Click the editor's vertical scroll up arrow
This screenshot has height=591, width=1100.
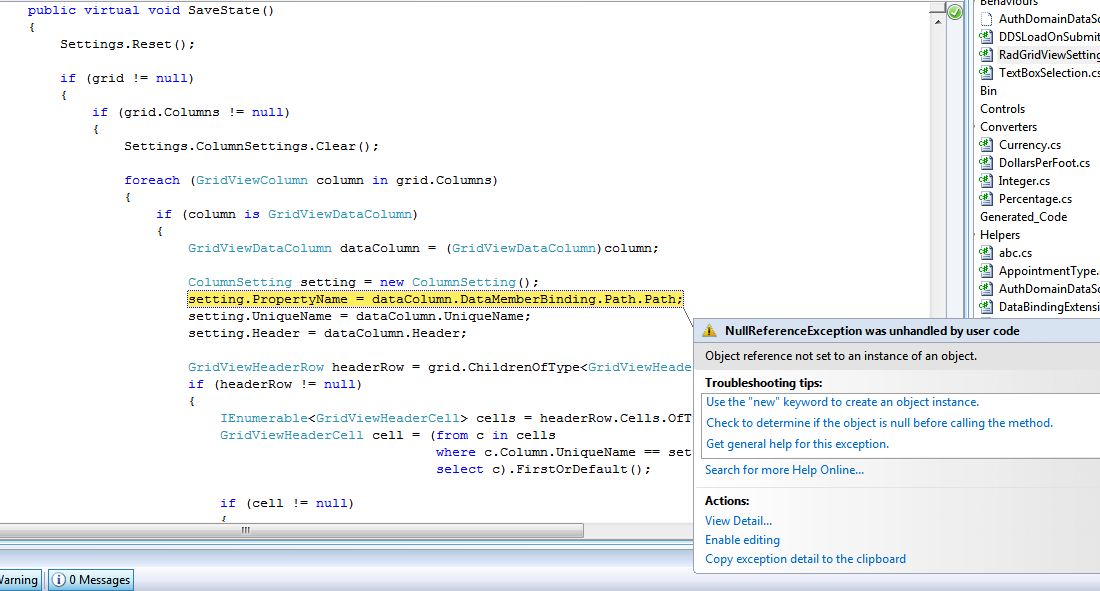[938, 22]
